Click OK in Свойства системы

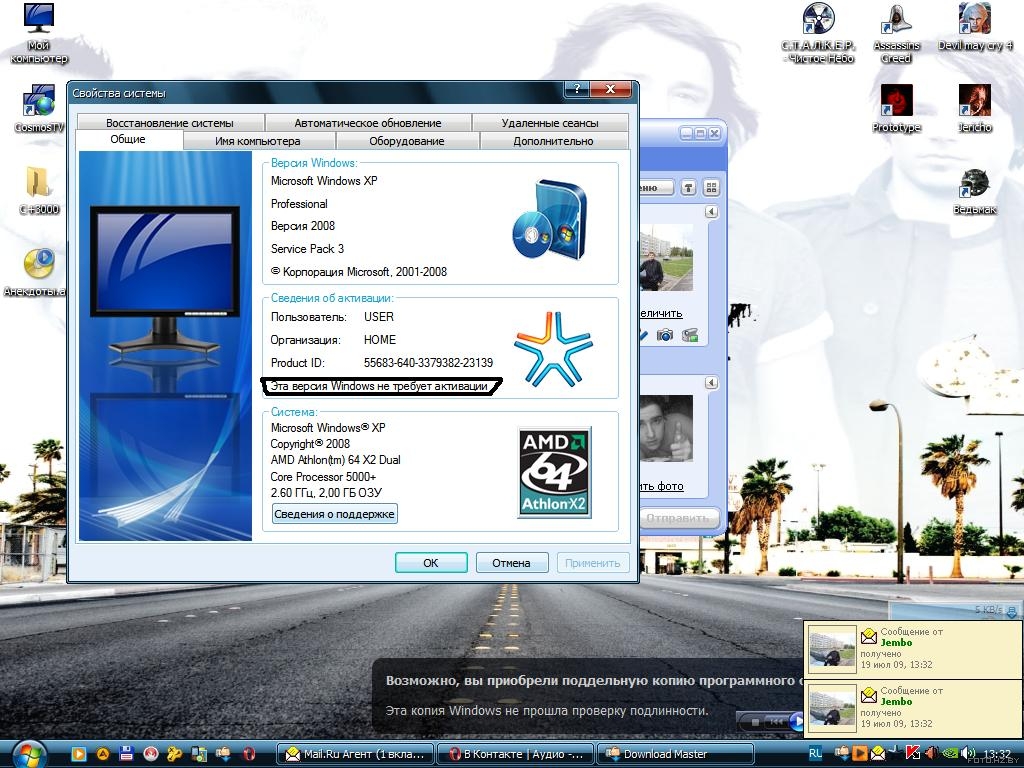coord(431,562)
